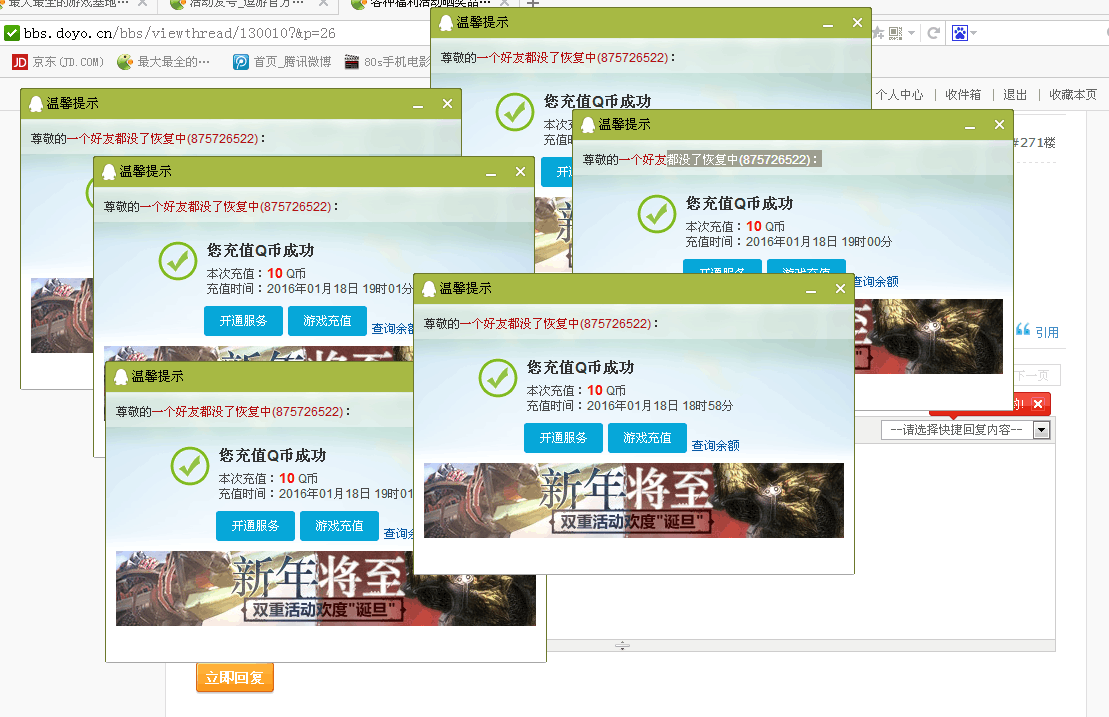Click the green checkmark in the 19时00分 popup

coord(657,214)
